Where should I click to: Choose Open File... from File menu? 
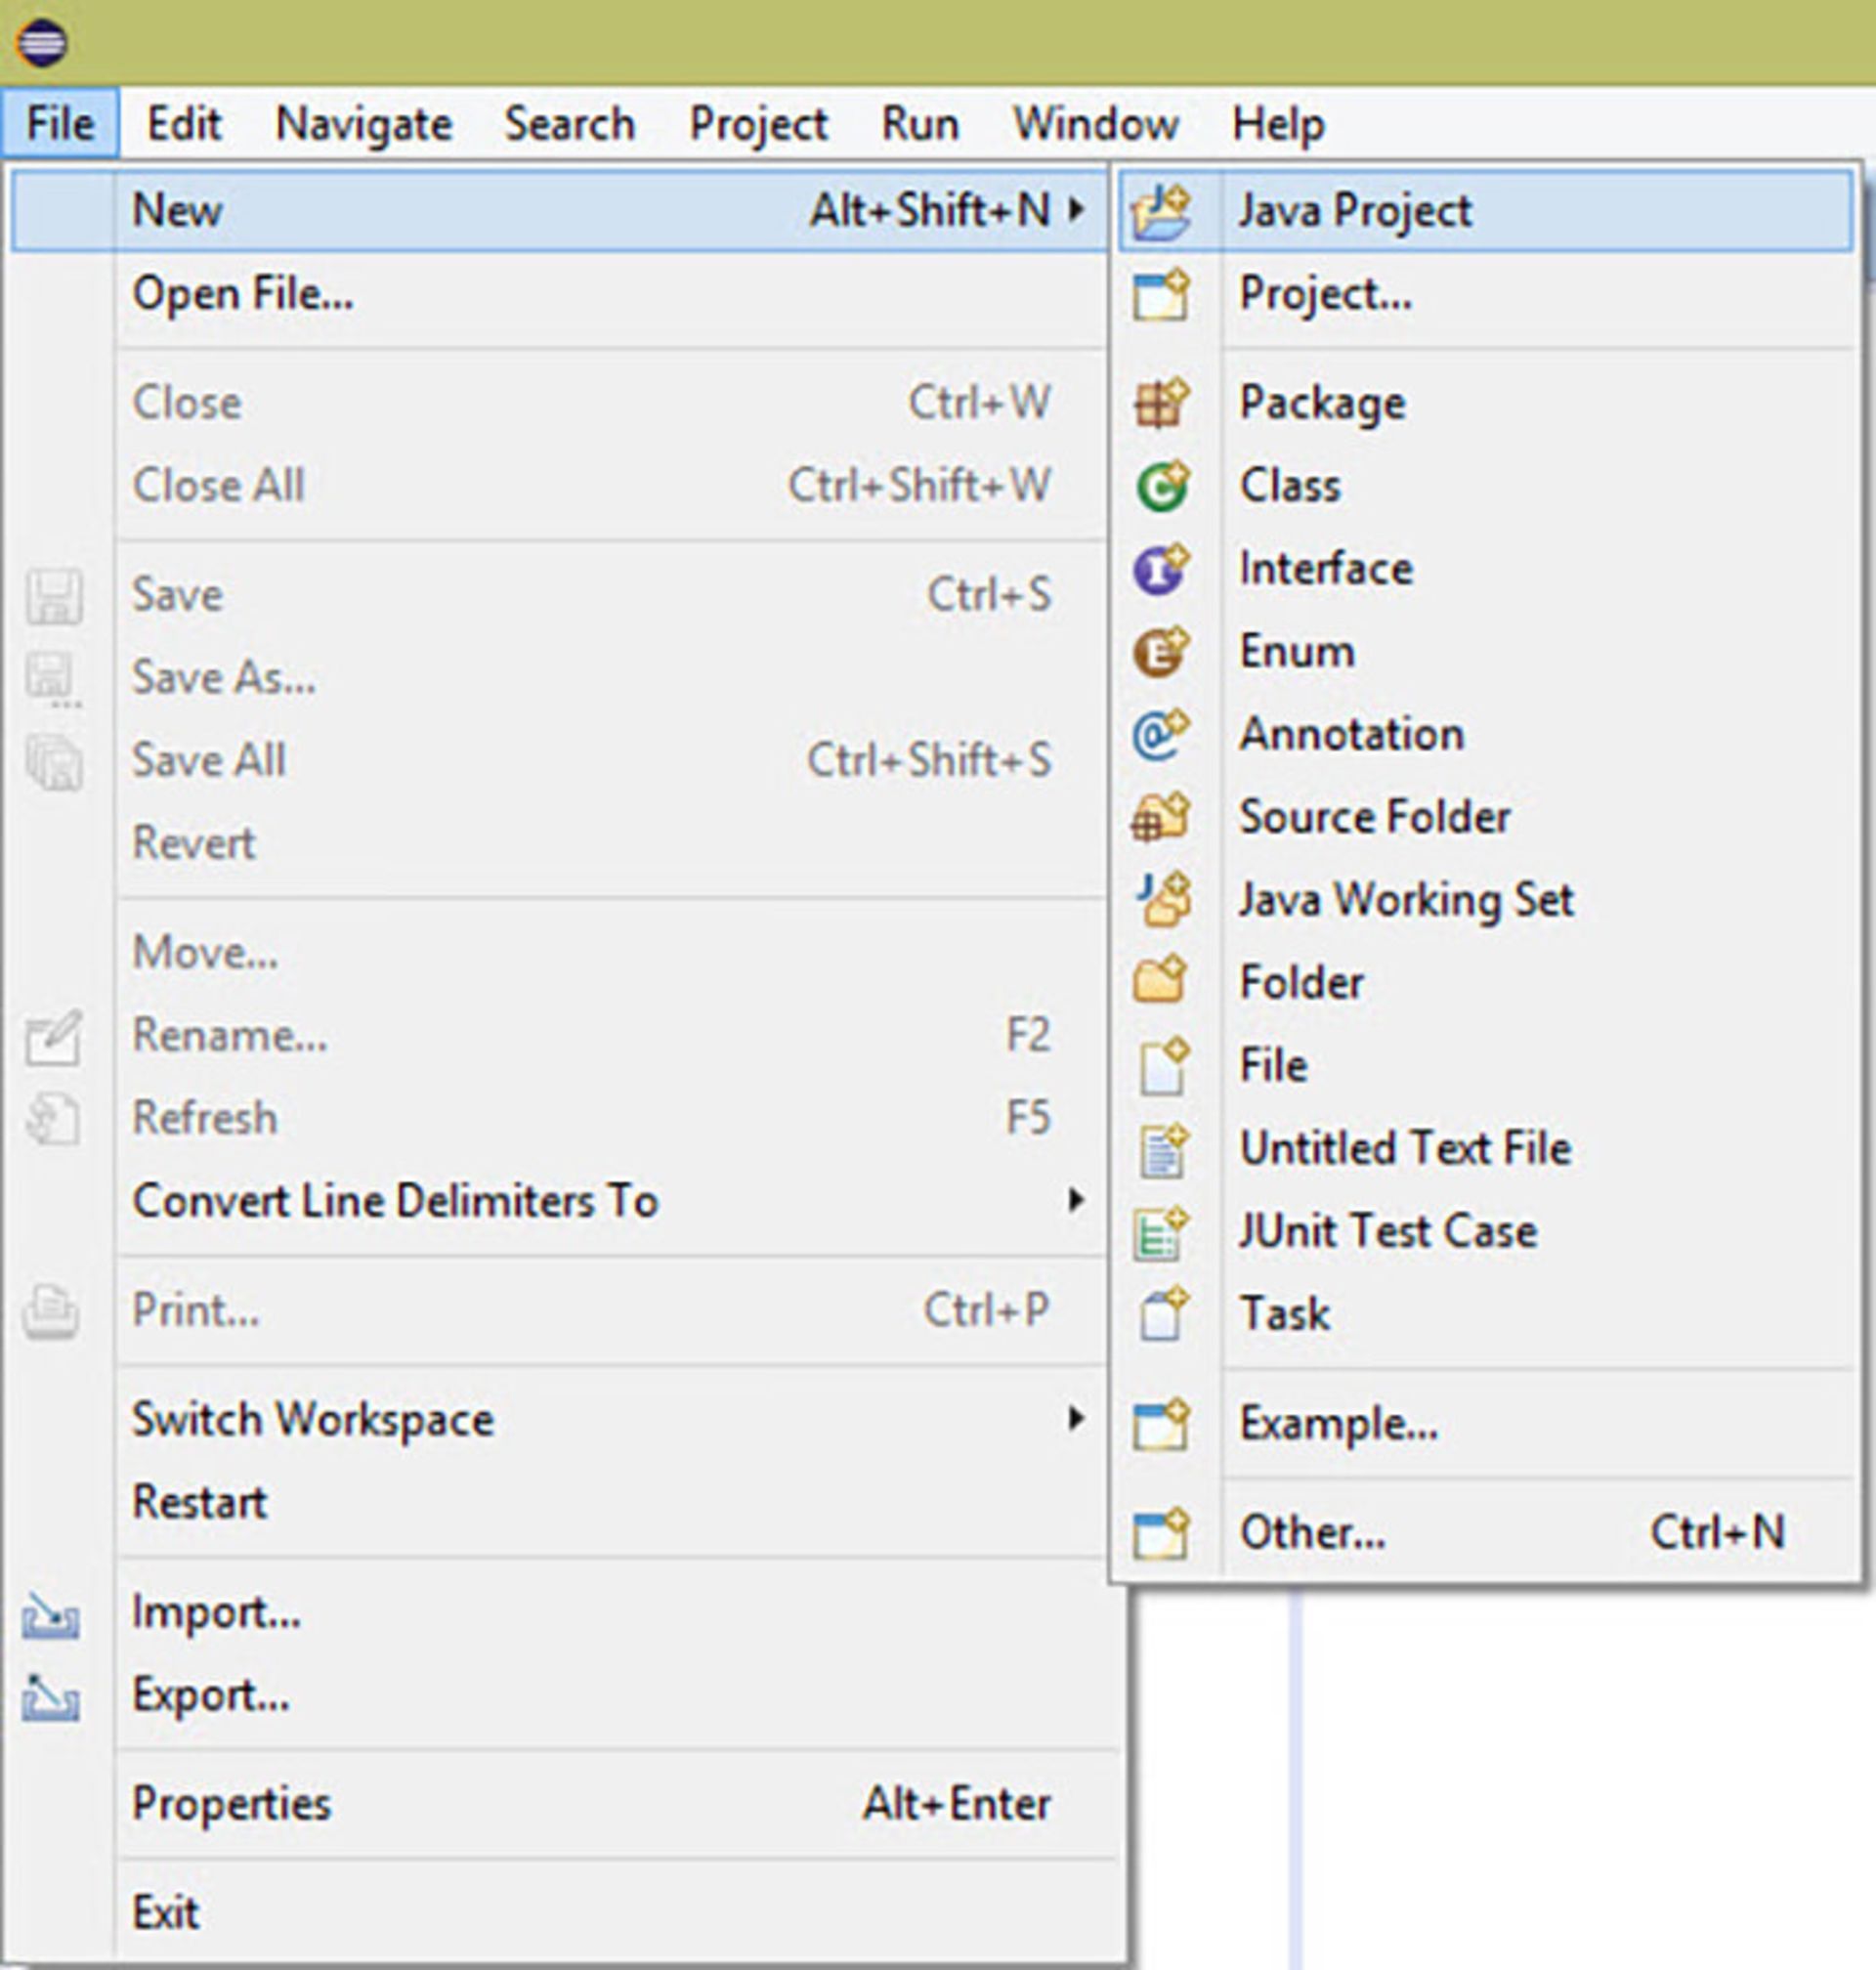(560, 294)
